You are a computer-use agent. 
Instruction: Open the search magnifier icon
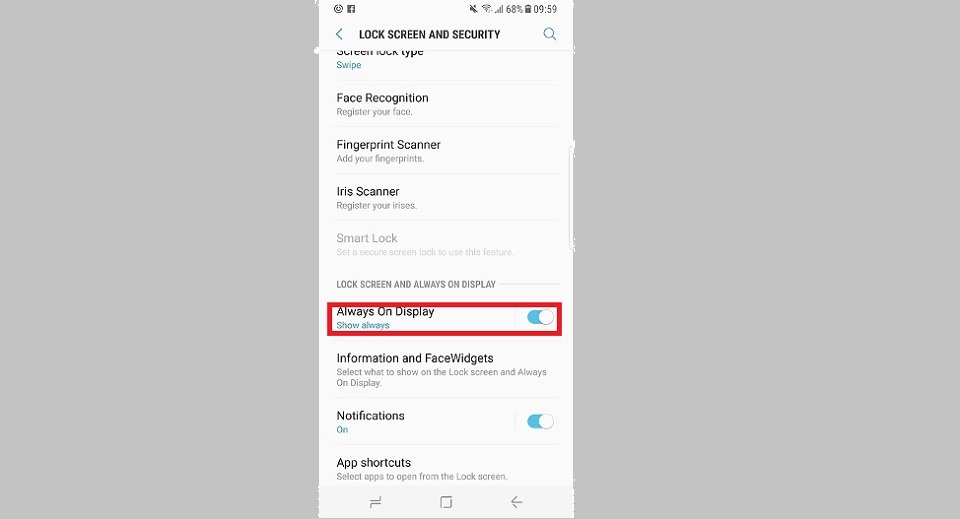click(550, 34)
